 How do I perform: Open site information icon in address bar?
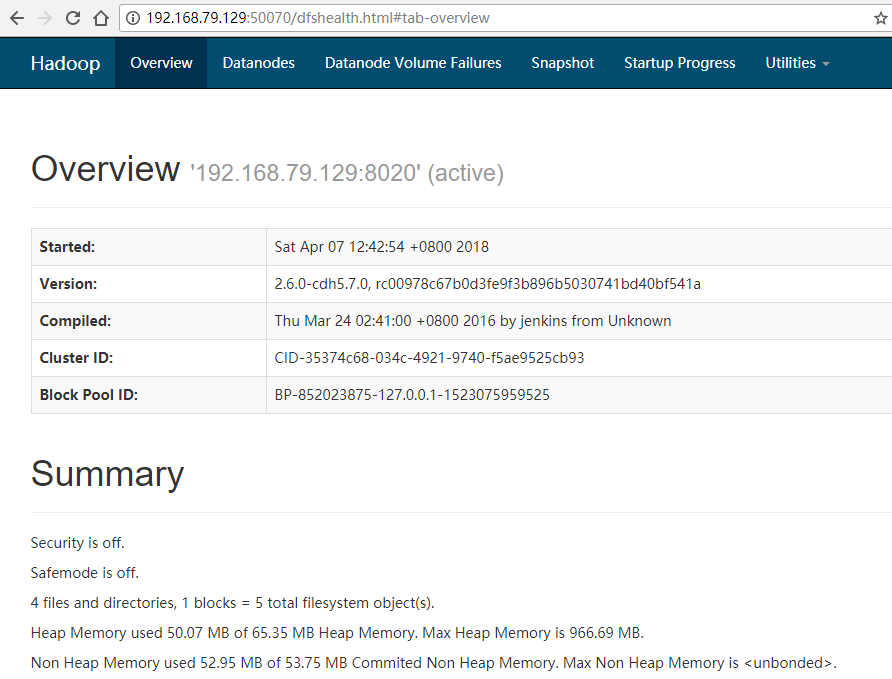click(x=133, y=18)
